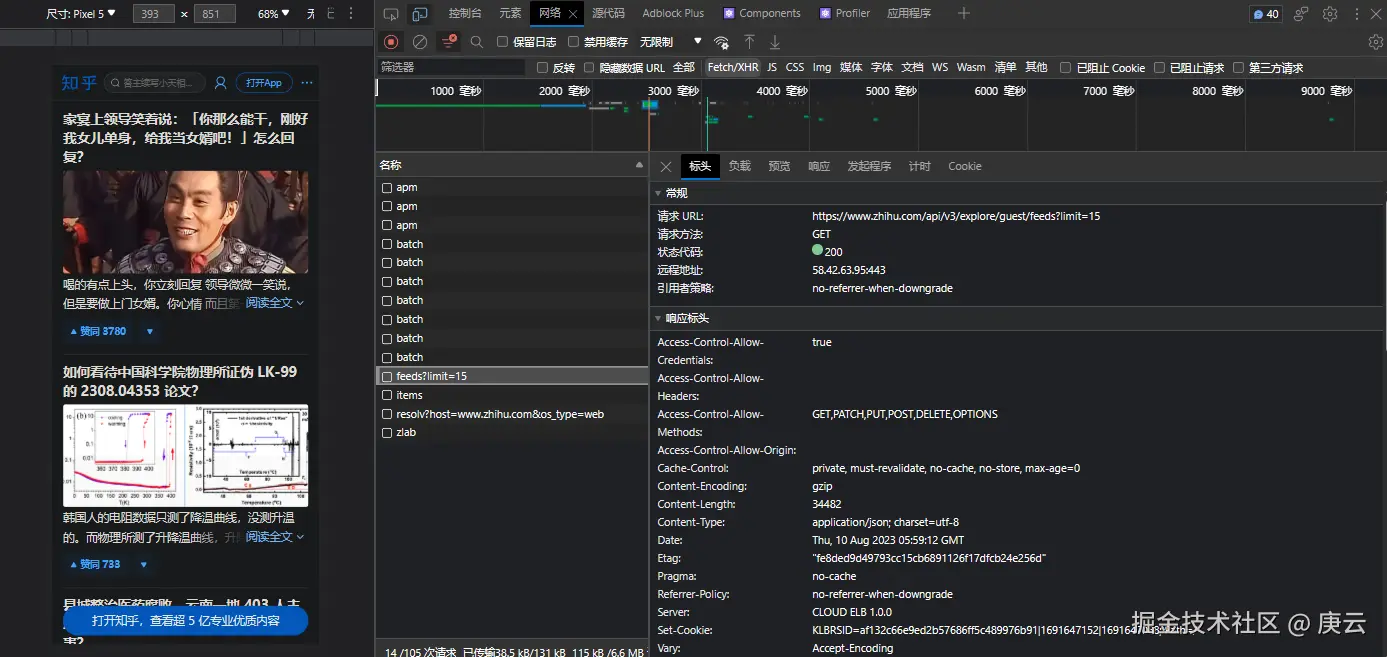Click the import HAR upload arrow
Image resolution: width=1387 pixels, height=657 pixels.
pyautogui.click(x=749, y=42)
